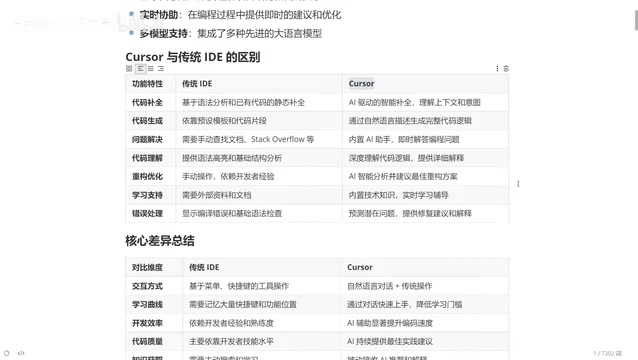638x360 pixels.
Task: Click the heading '核心差异总结'
Action: pos(160,241)
